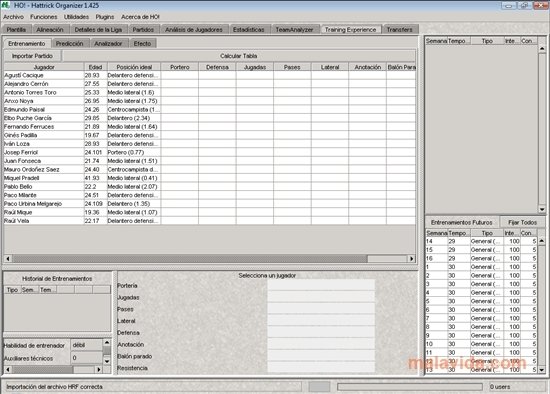Click the Auxiliares técnicos value field

[x=87, y=358]
